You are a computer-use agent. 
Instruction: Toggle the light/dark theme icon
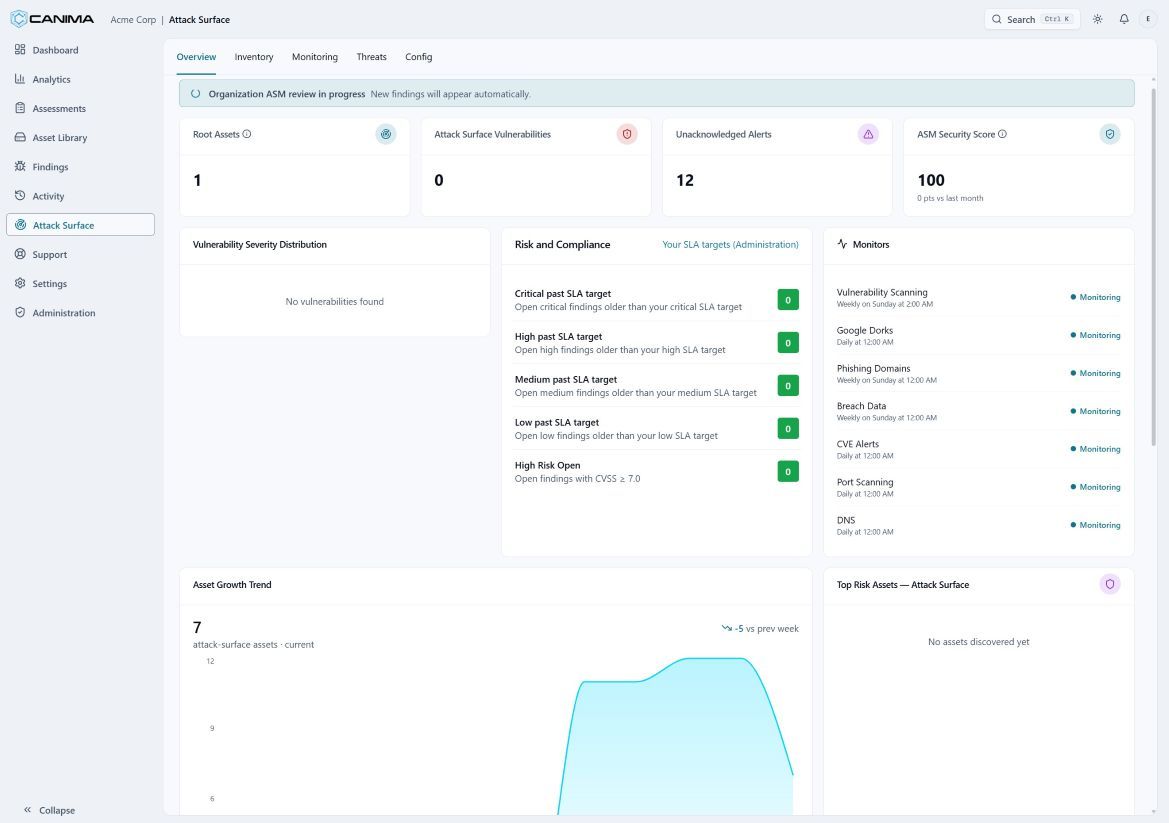point(1097,19)
